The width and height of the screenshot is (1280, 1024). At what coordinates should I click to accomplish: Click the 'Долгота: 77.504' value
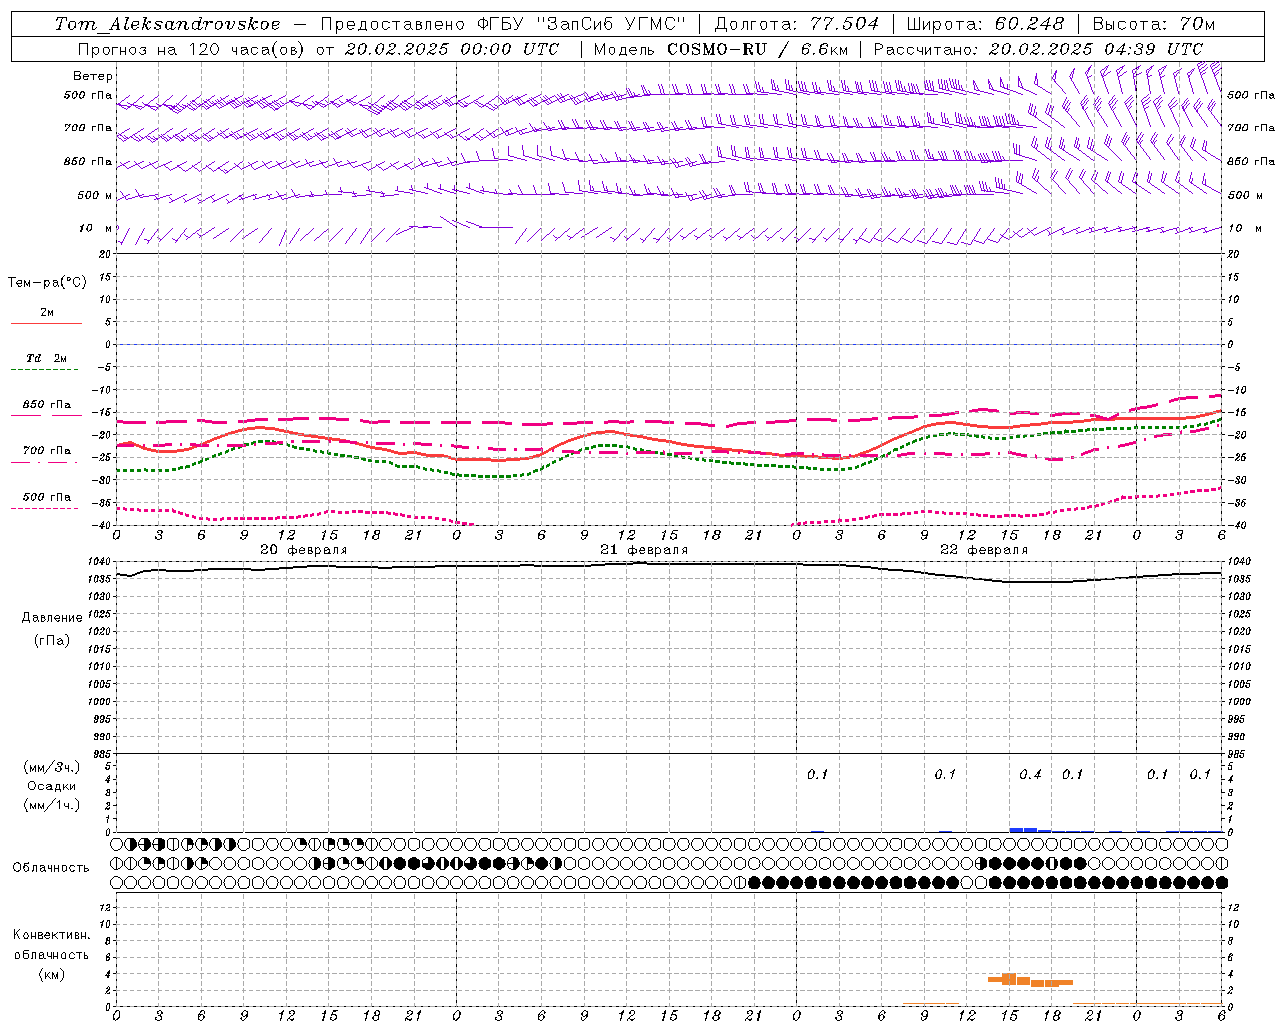click(797, 24)
